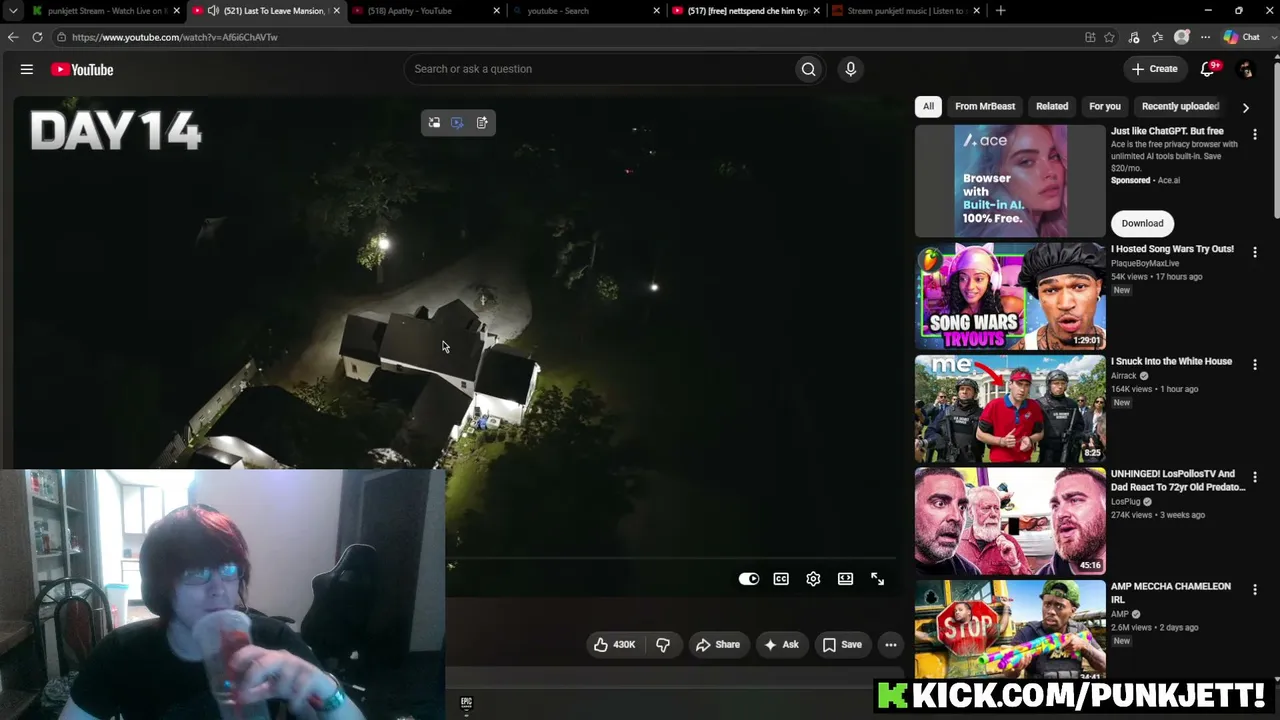Image resolution: width=1280 pixels, height=720 pixels.
Task: Click the blue video overlay tool icon
Action: click(x=457, y=123)
